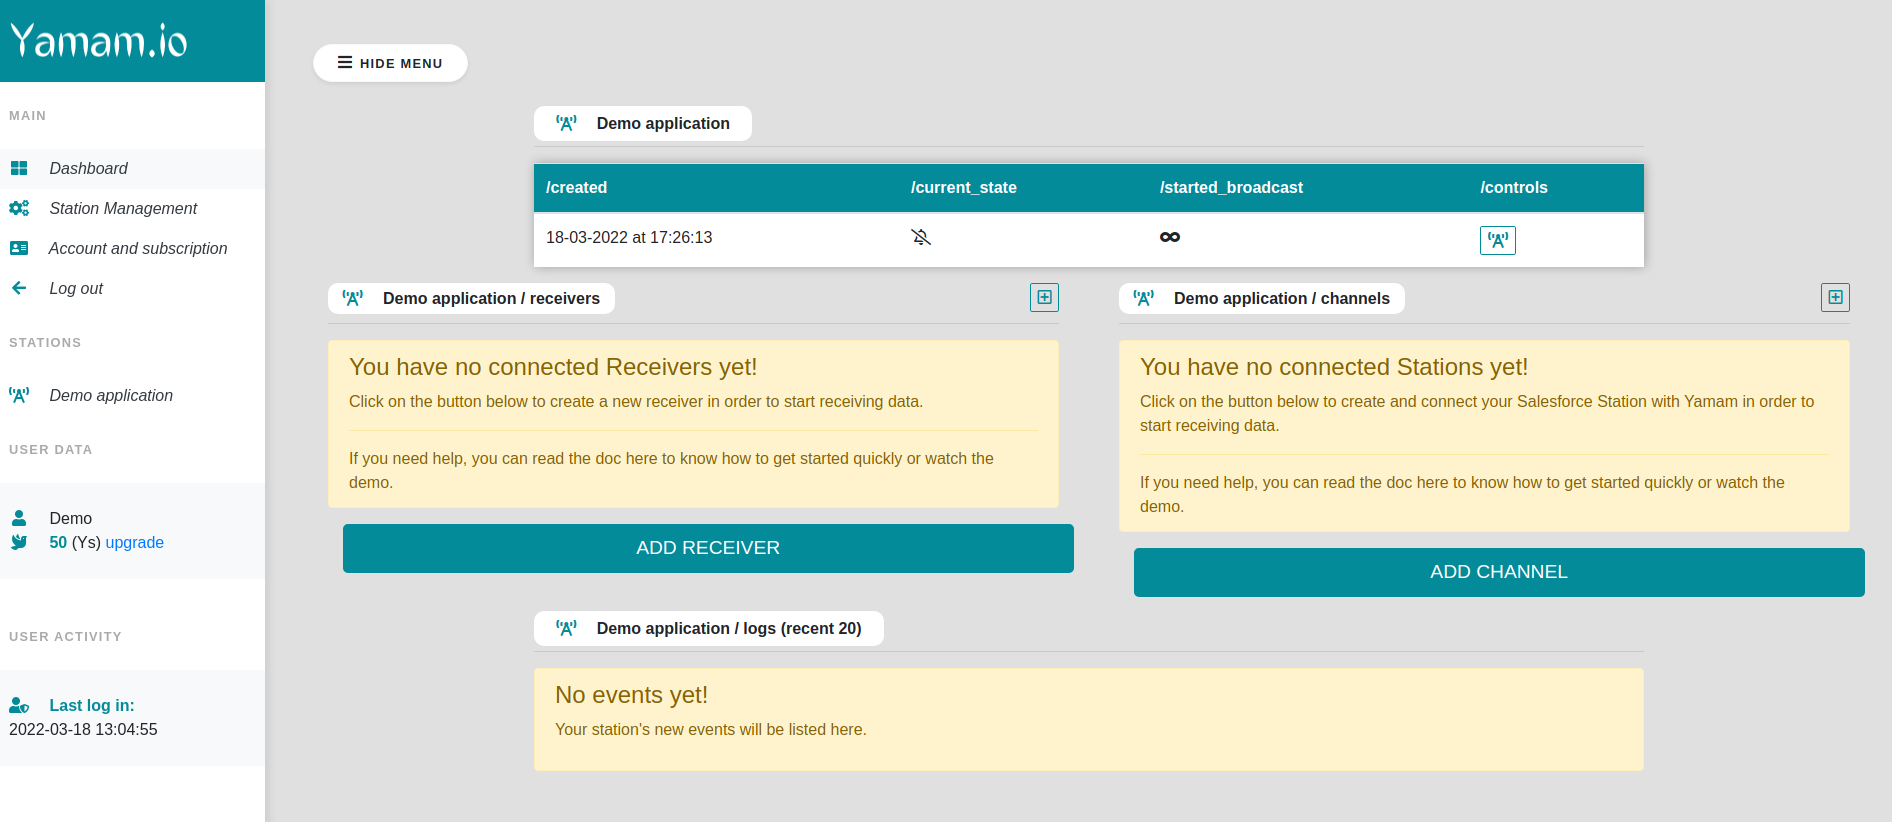Click the no connected Receivers heading
This screenshot has height=822, width=1892.
point(553,367)
